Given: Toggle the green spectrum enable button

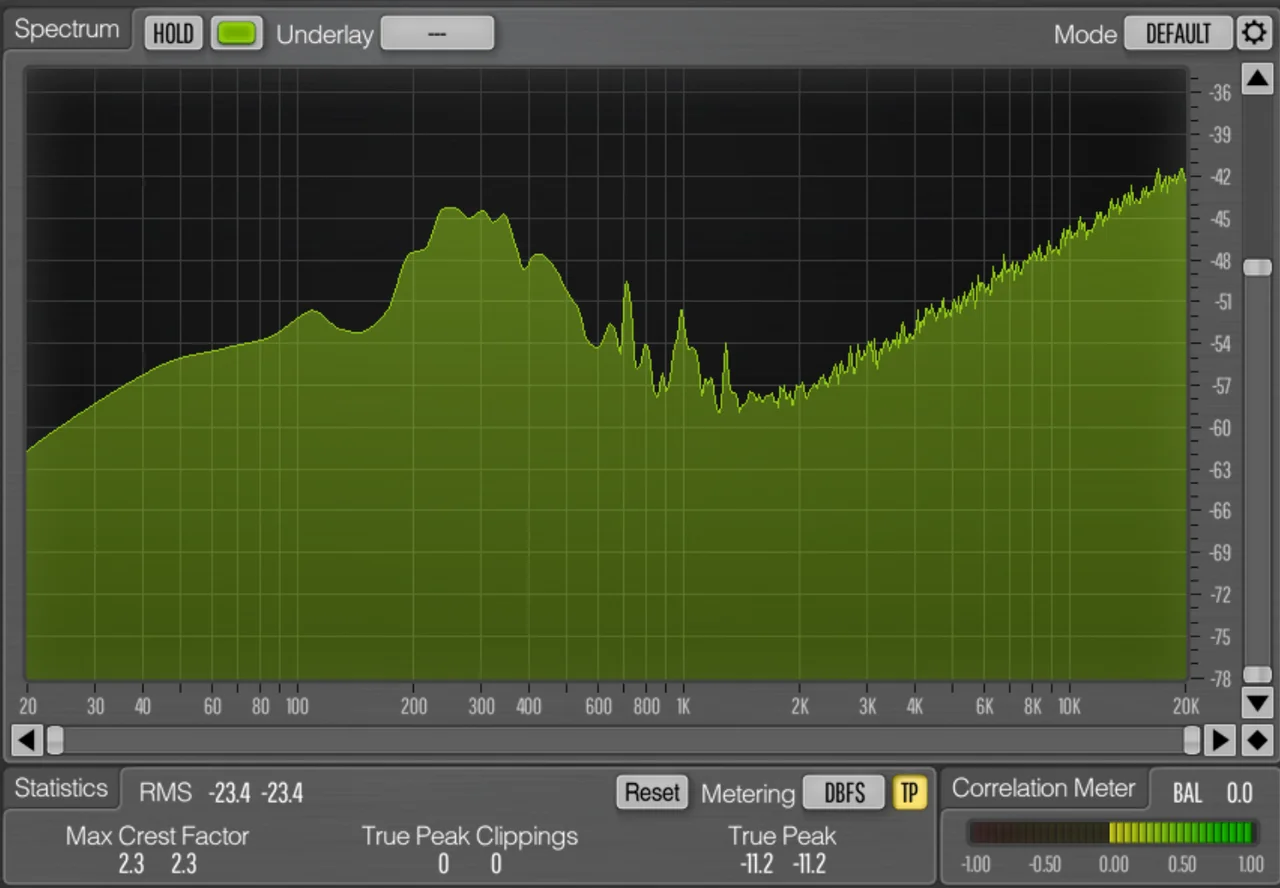Looking at the screenshot, I should (x=237, y=33).
